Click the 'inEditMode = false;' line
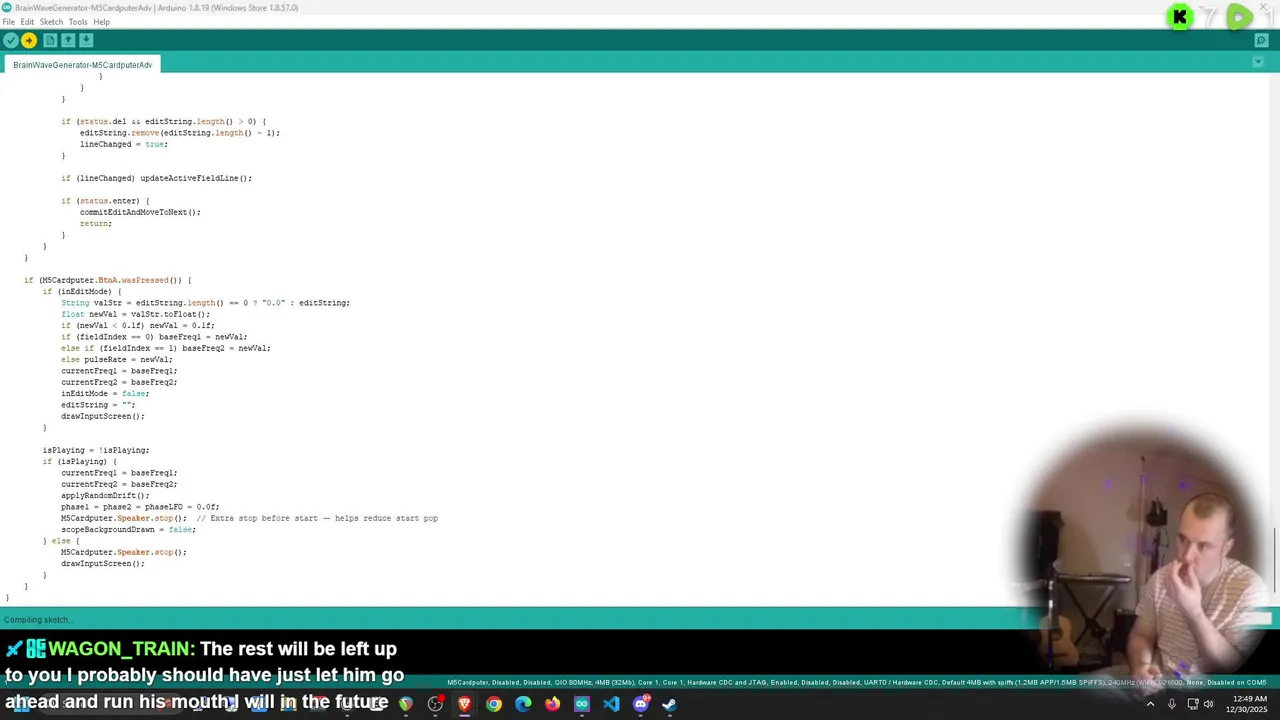Image resolution: width=1280 pixels, height=720 pixels. [x=105, y=393]
